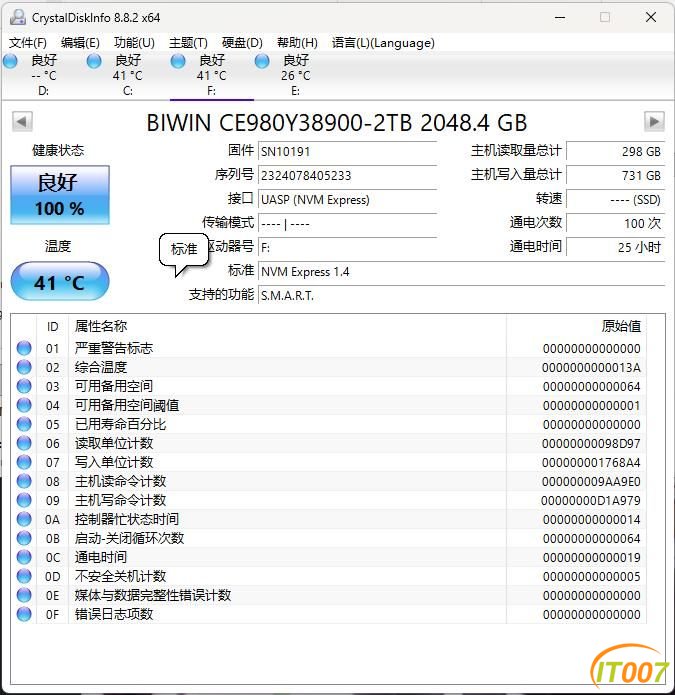Select the 已用寿命百分比 attribute name

(120, 424)
